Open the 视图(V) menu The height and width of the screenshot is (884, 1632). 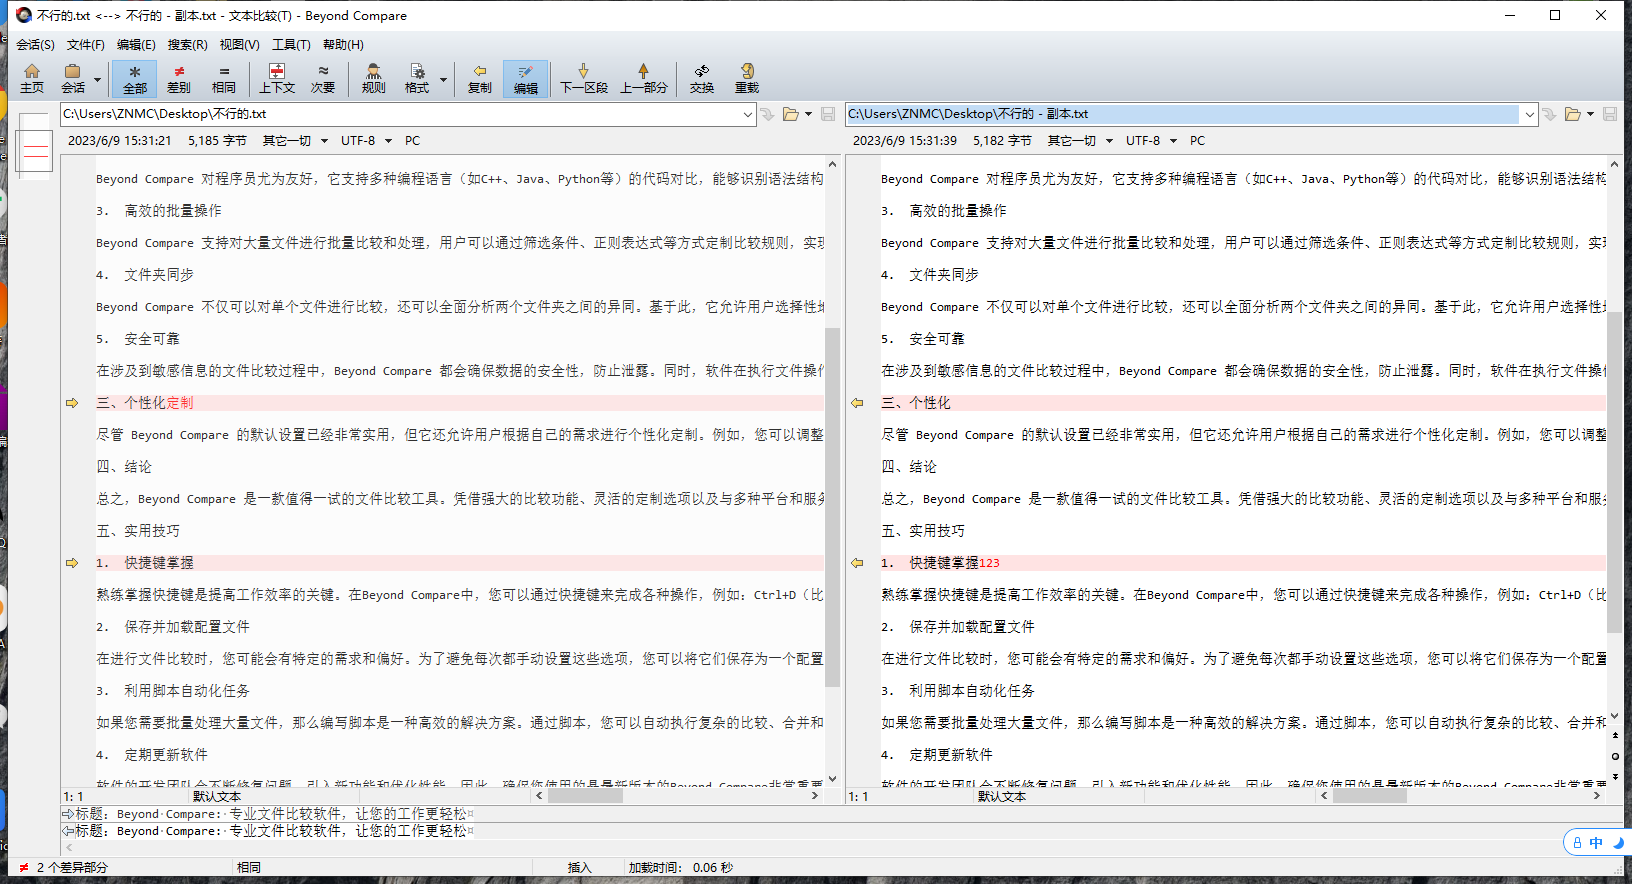point(239,44)
